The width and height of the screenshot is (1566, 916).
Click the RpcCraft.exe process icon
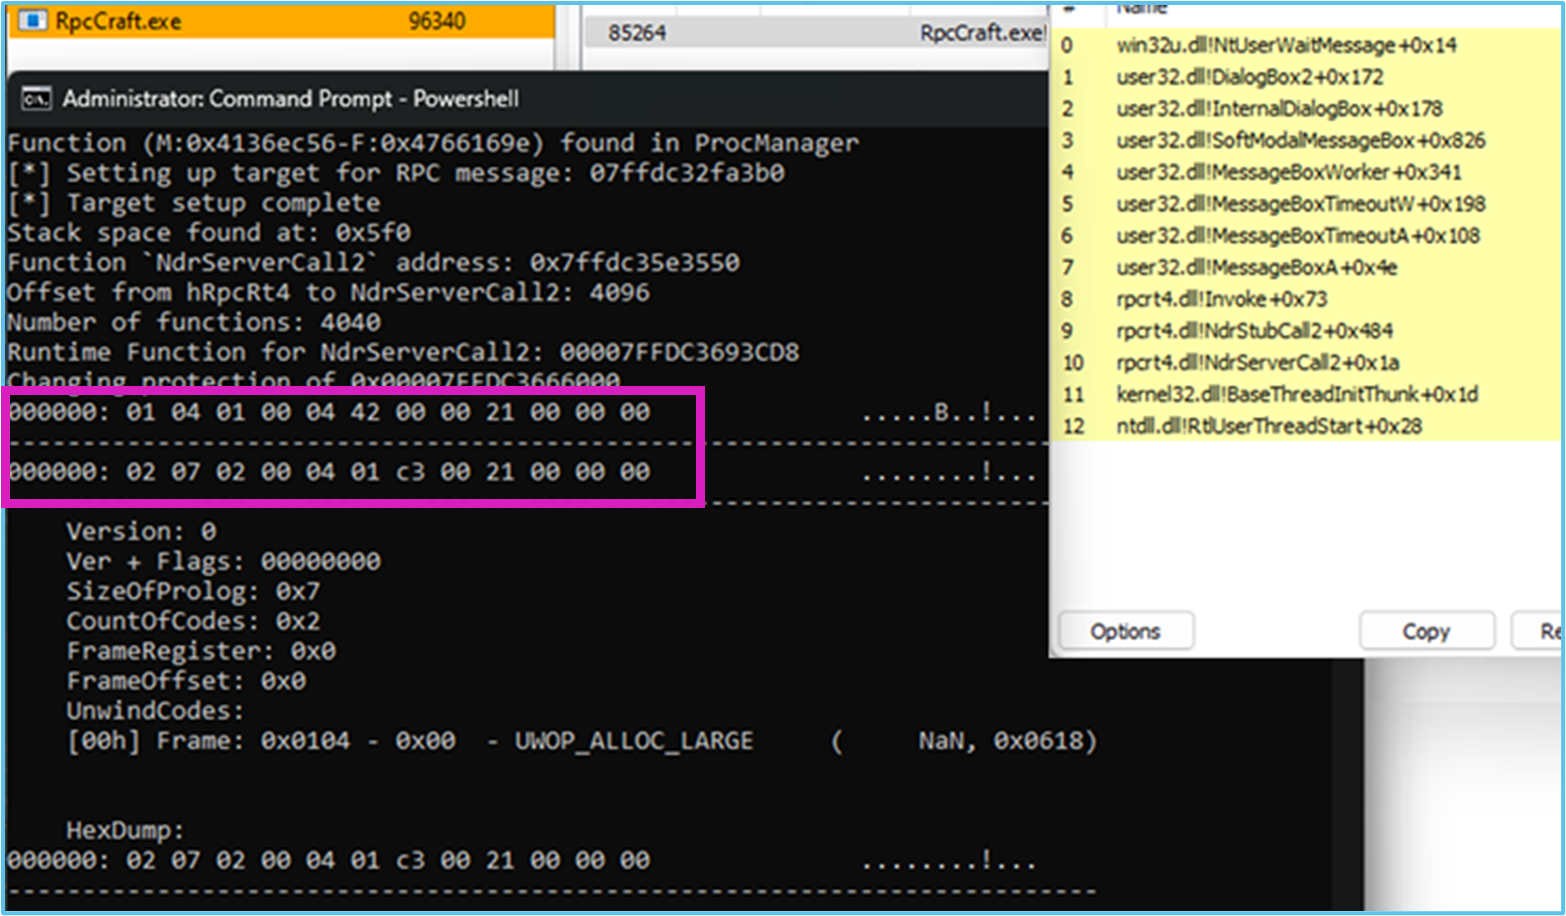pos(32,20)
